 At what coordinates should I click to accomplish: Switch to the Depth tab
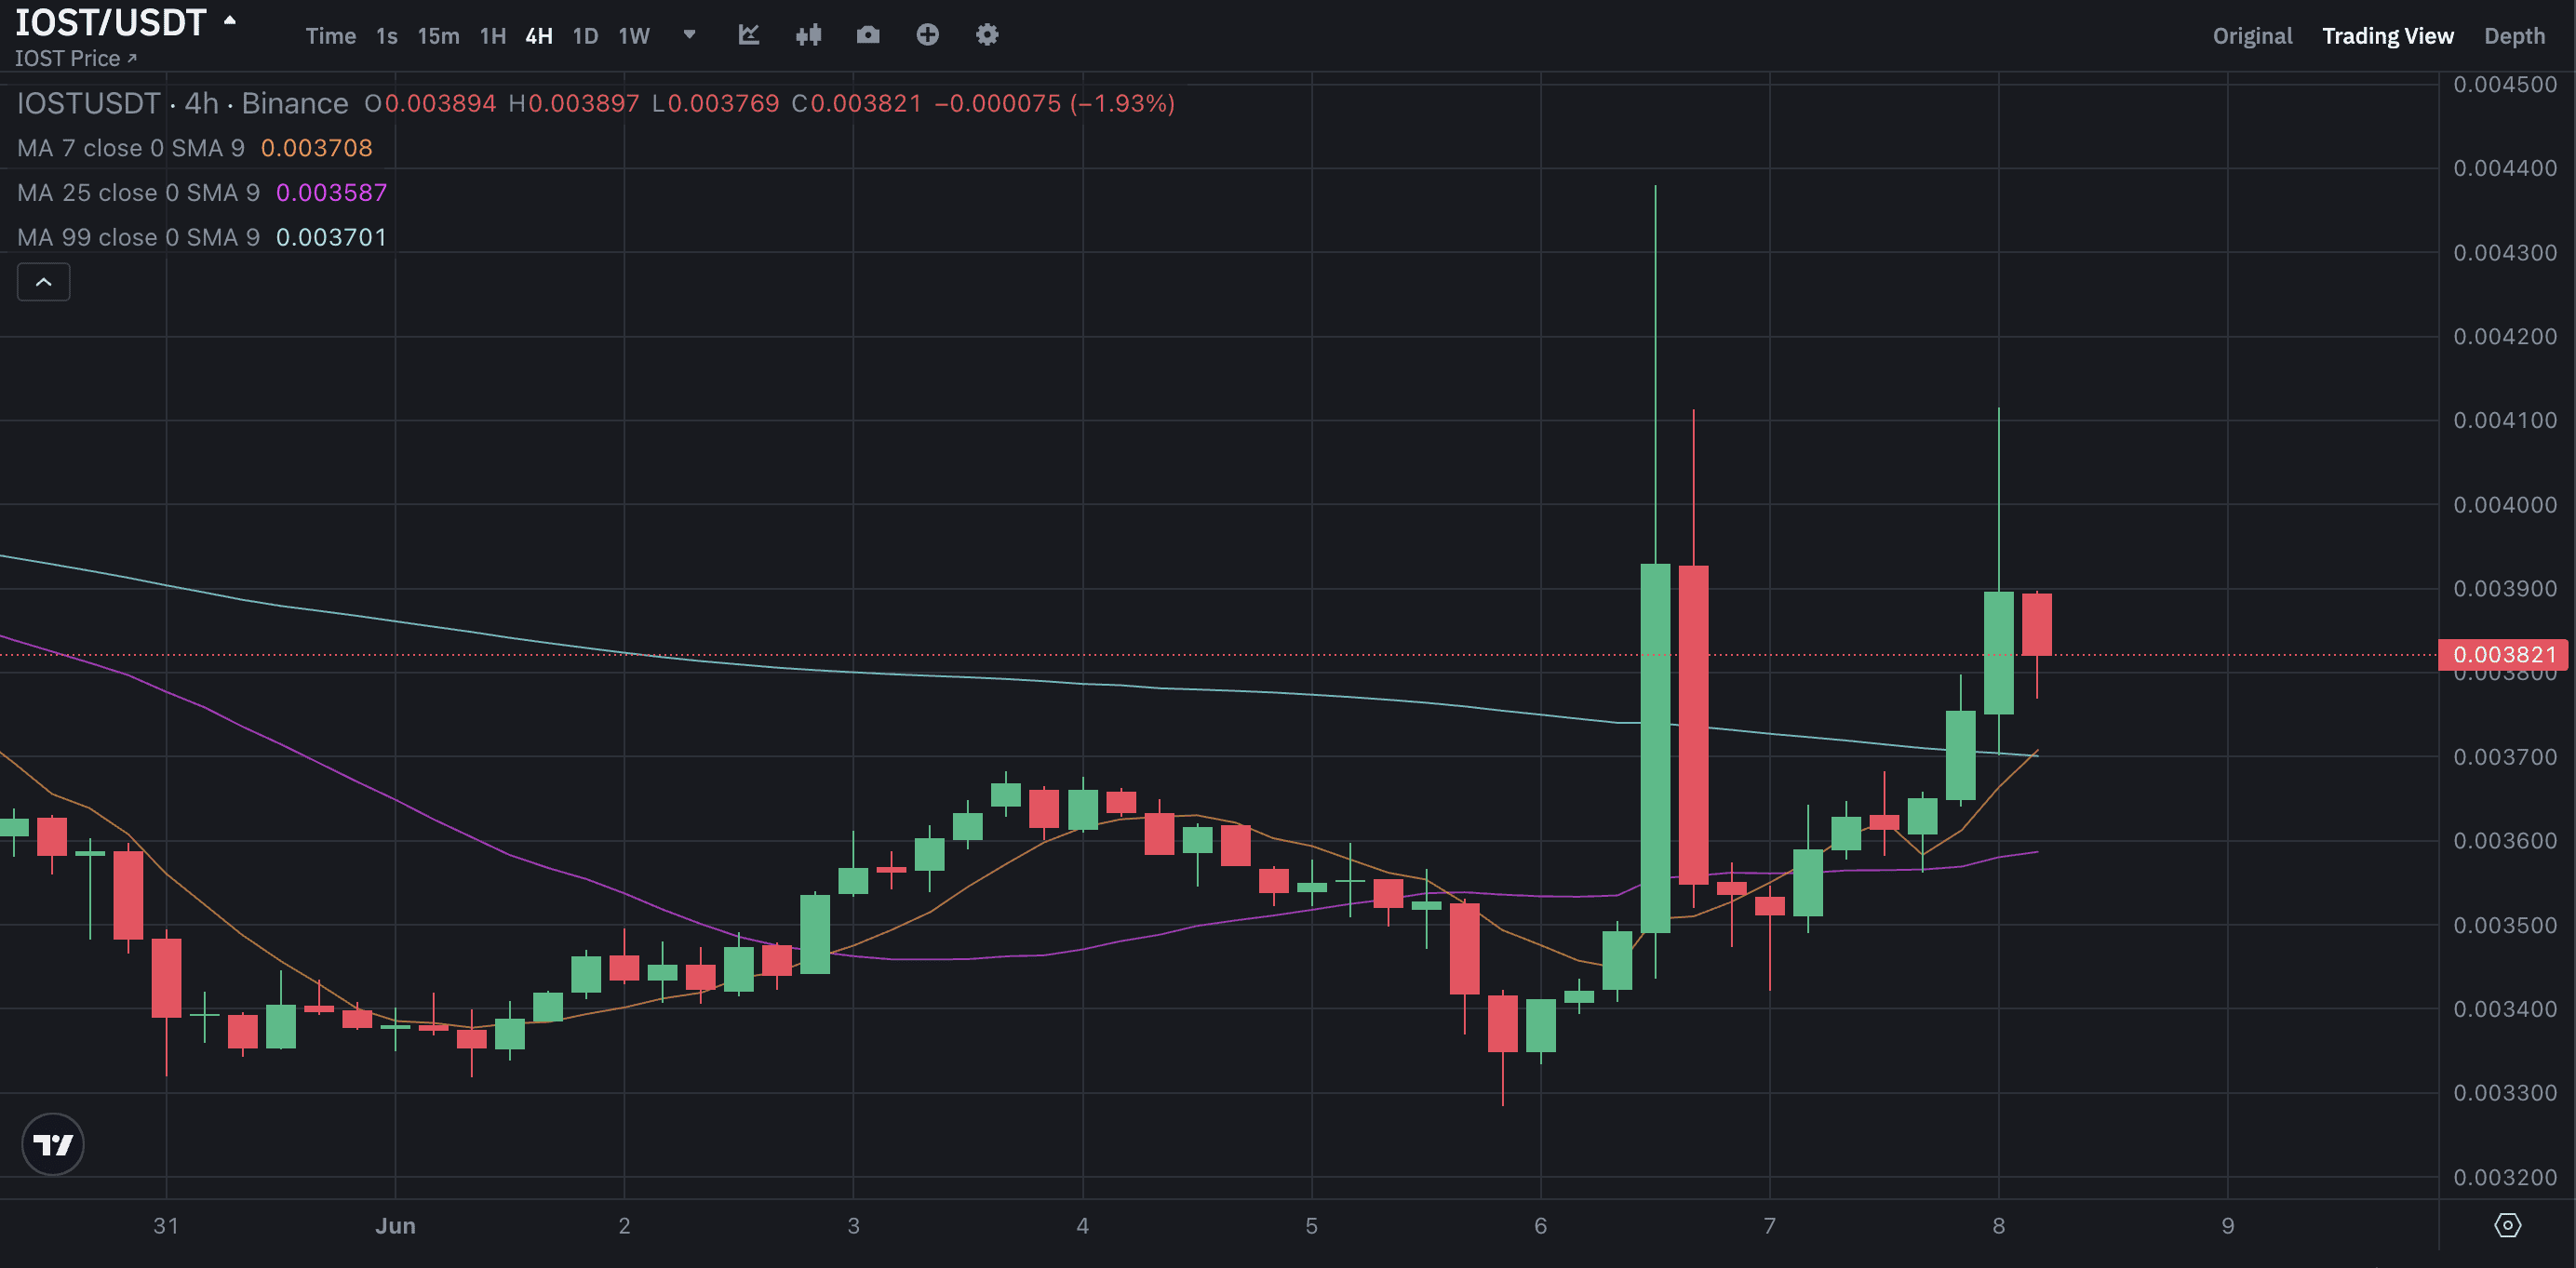2514,36
